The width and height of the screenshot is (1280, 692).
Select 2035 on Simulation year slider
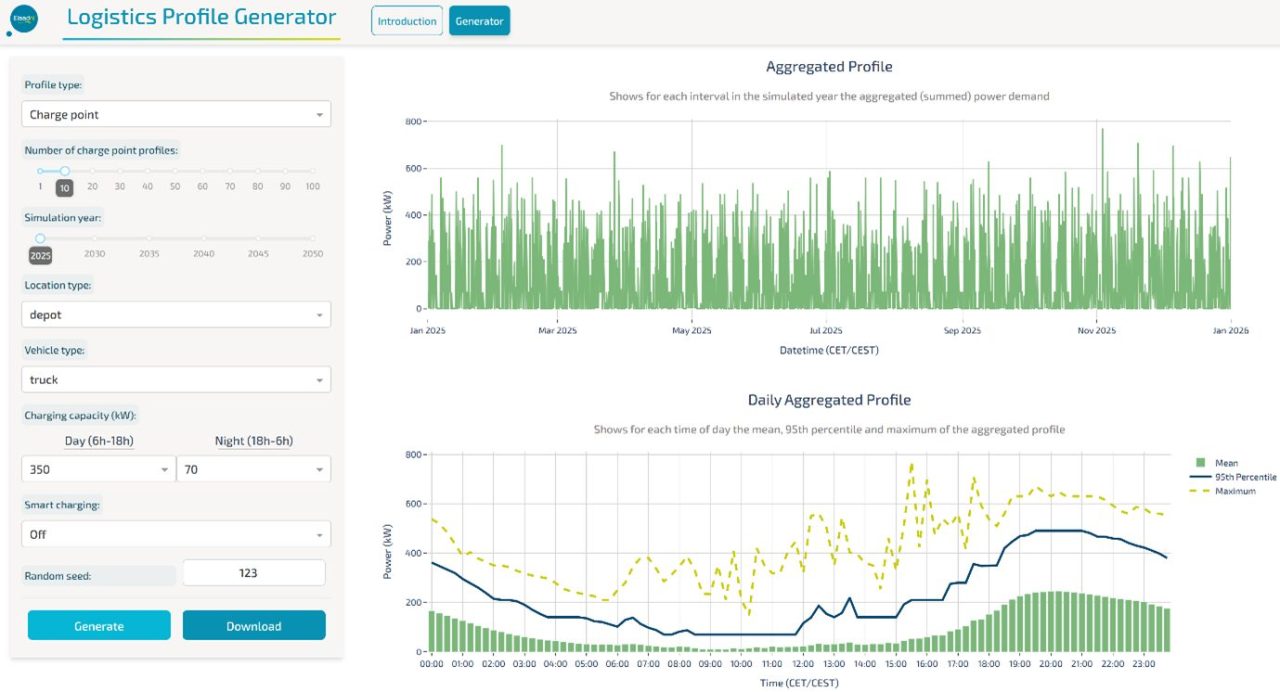coord(149,239)
